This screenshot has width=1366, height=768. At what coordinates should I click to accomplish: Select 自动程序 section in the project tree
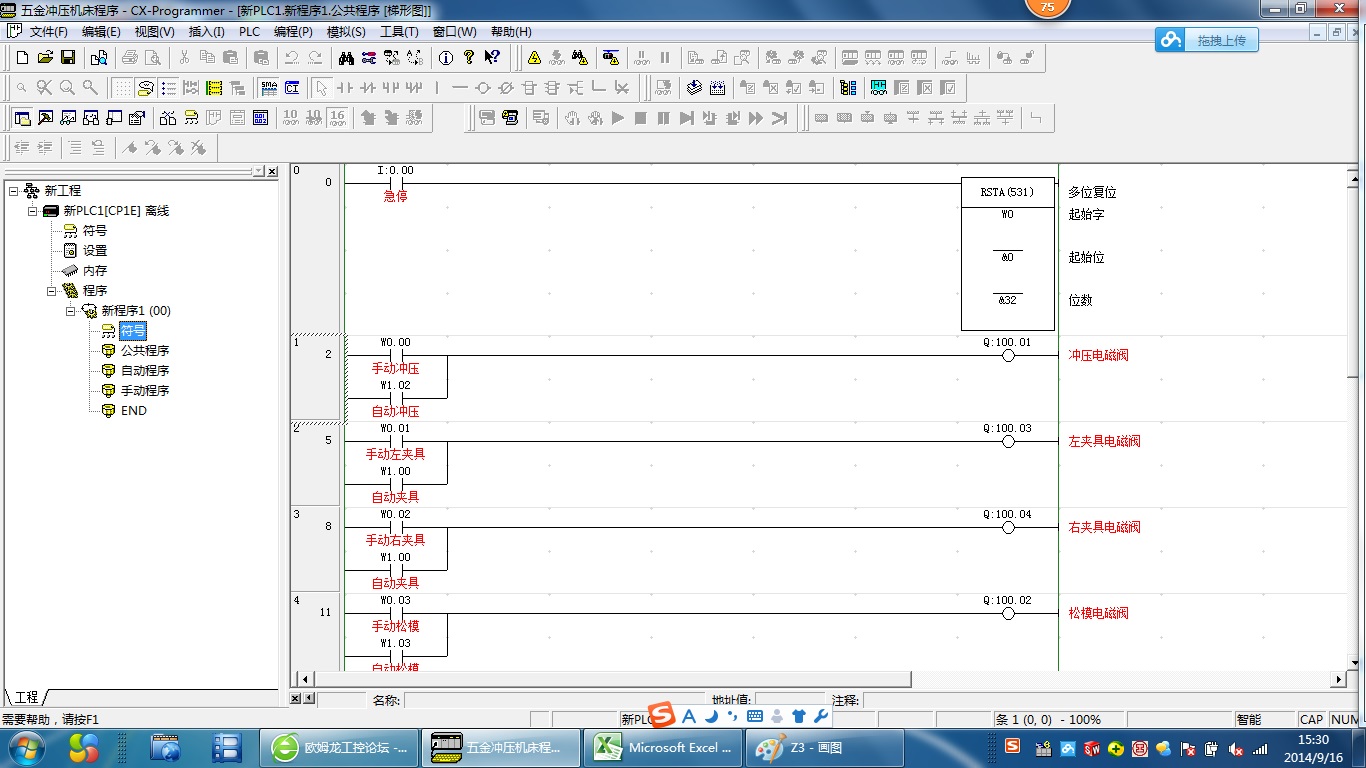click(145, 371)
